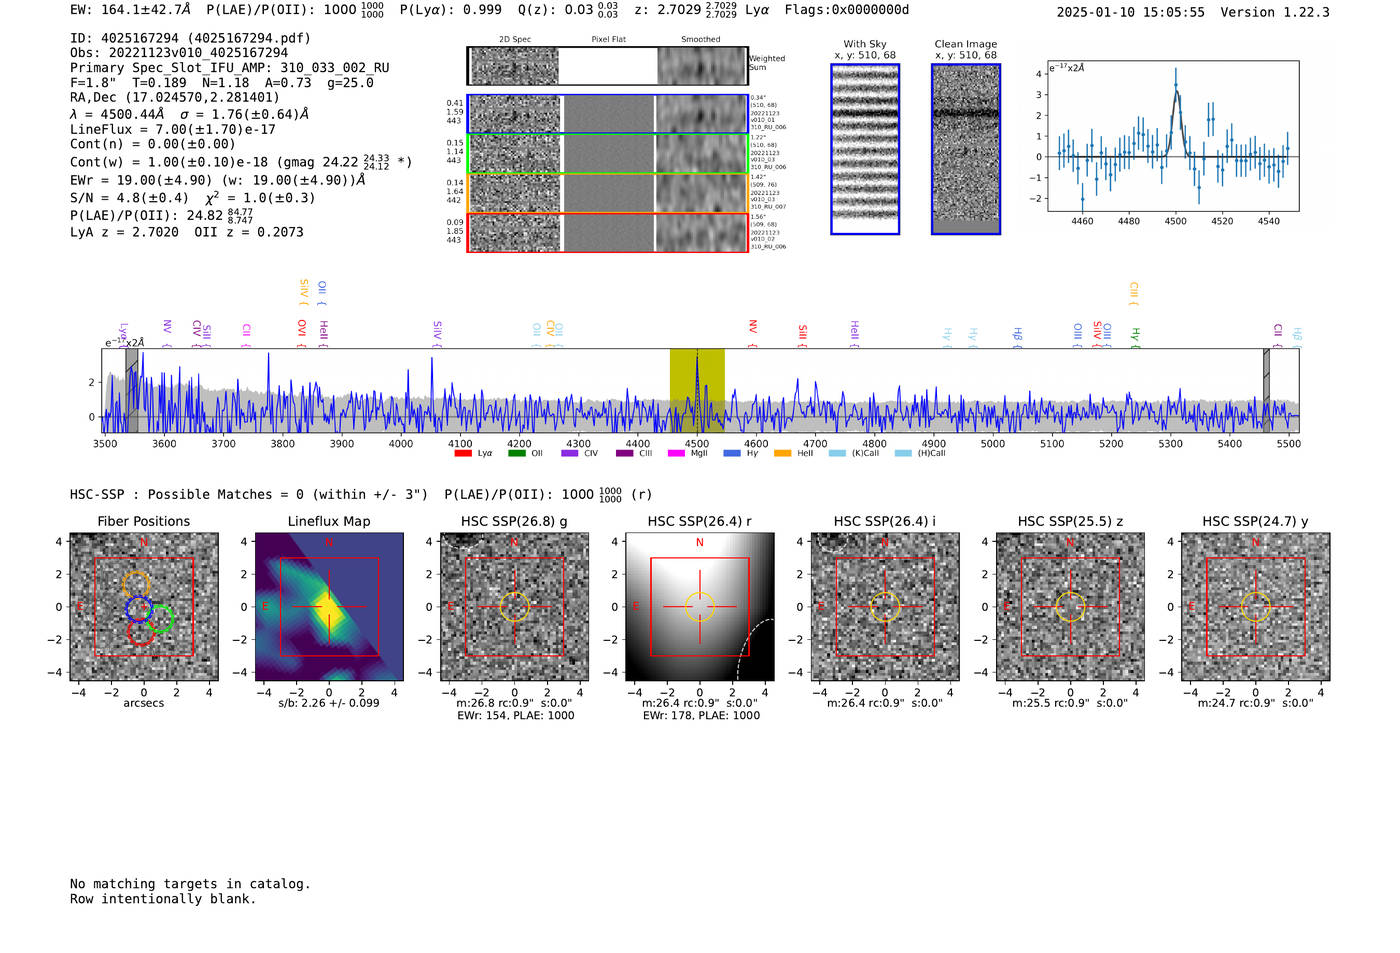Image resolution: width=1400 pixels, height=953 pixels.
Task: Select the emission line Gaussian fit plot
Action: tap(1172, 136)
